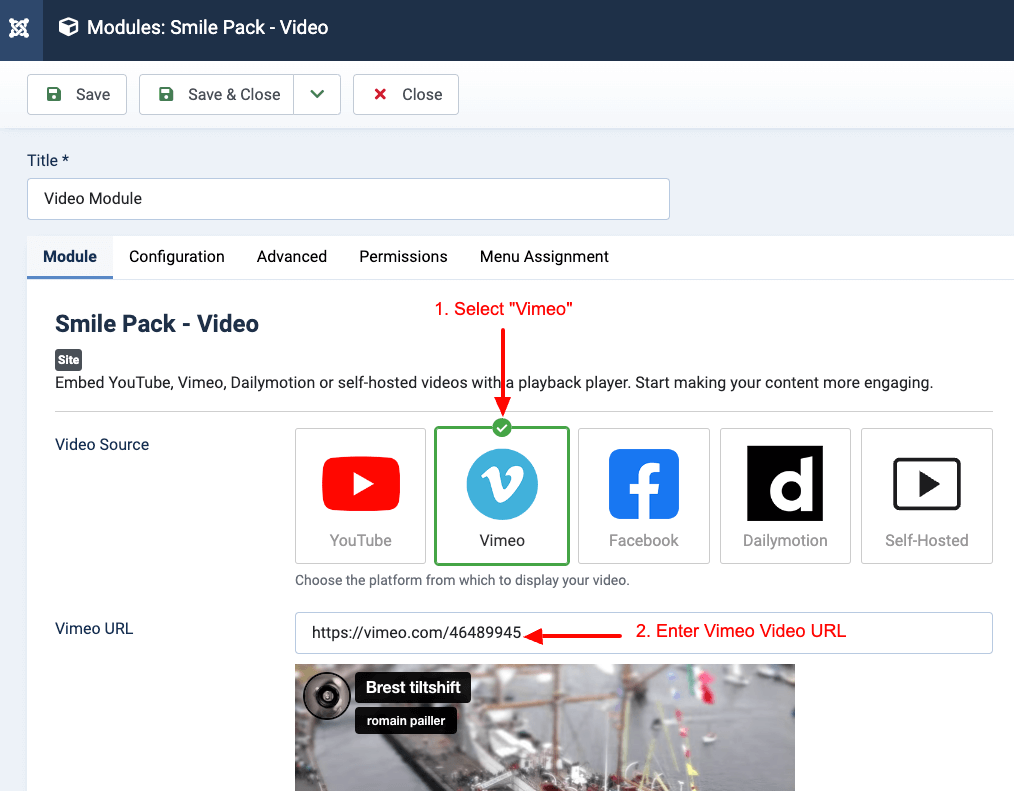
Task: Select YouTube as video source
Action: 360,496
